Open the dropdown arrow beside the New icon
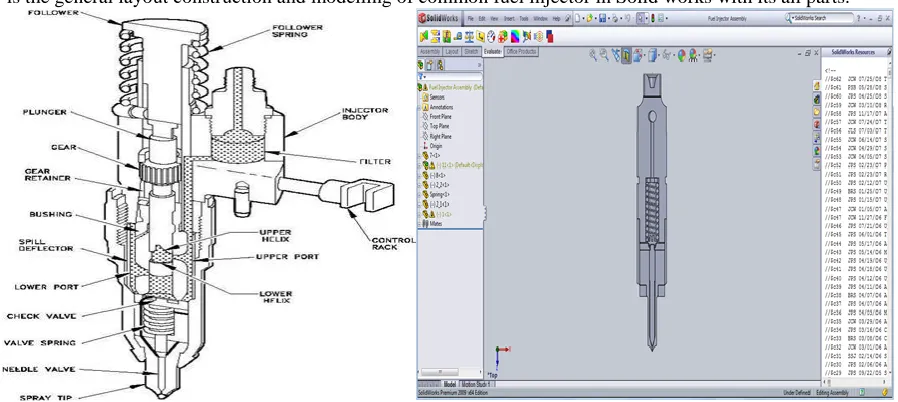The image size is (898, 402). (583, 19)
